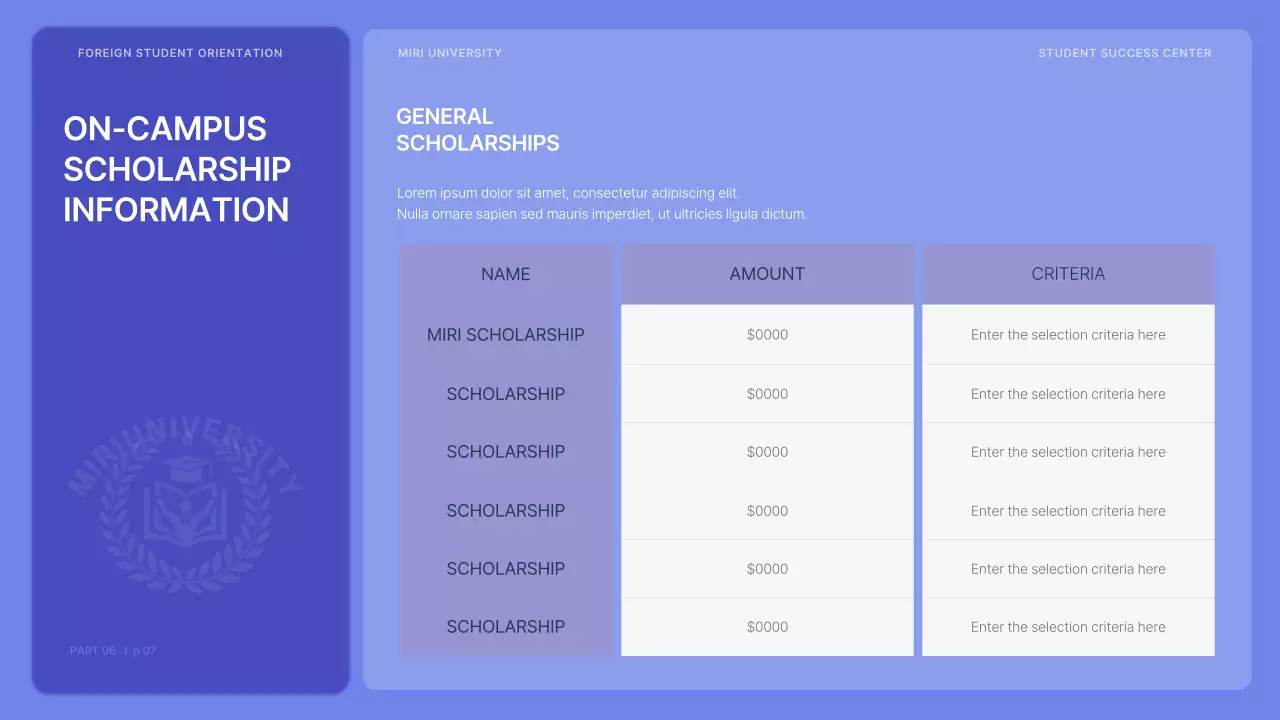This screenshot has width=1280, height=720.
Task: Select the NAME column header
Action: pyautogui.click(x=506, y=274)
